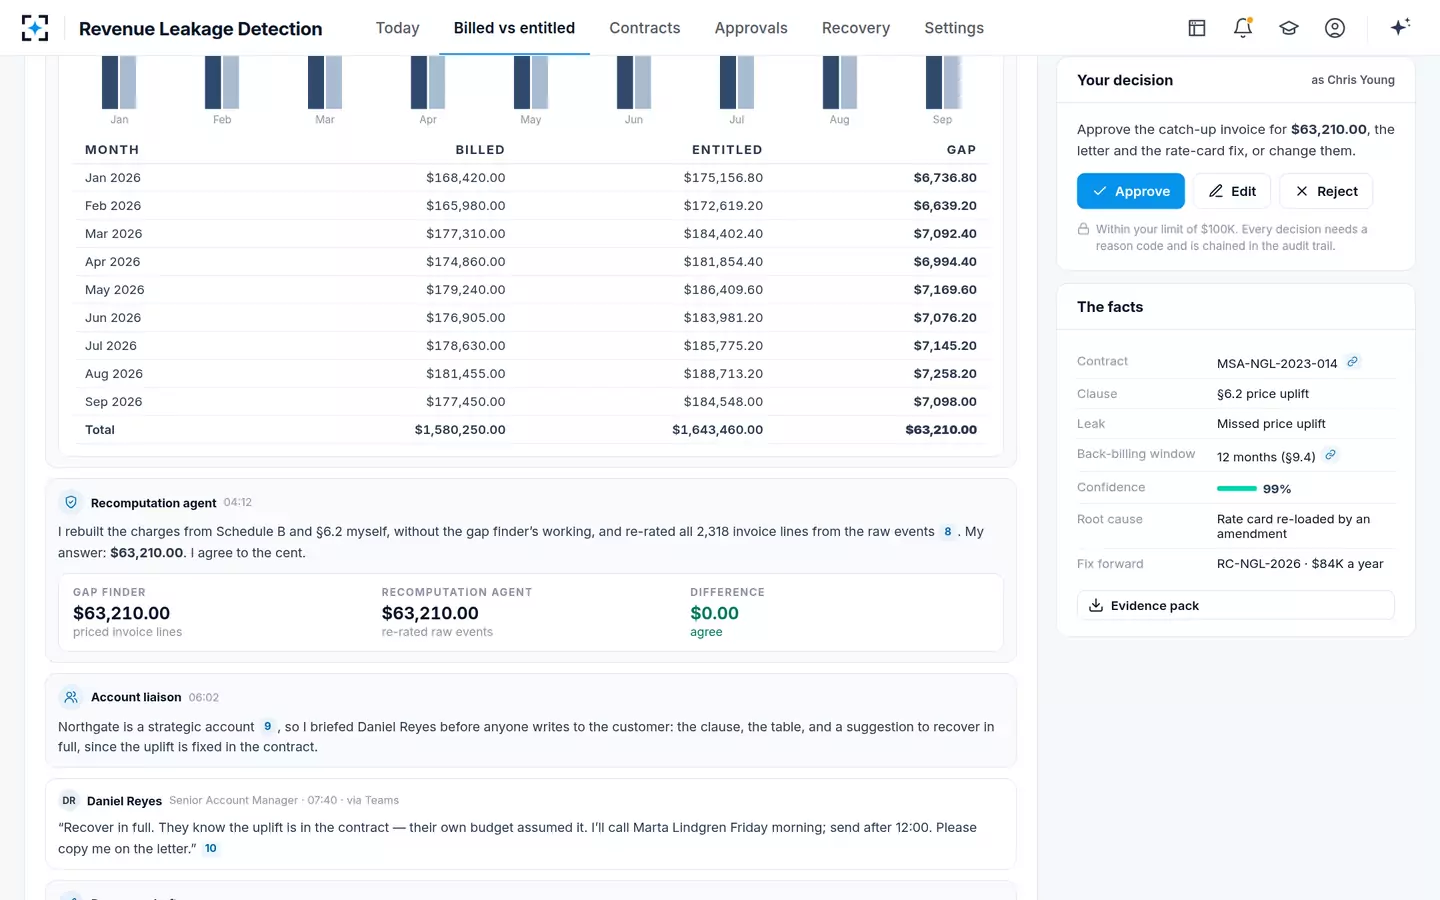Open the Contracts tab
The image size is (1440, 900).
645,28
